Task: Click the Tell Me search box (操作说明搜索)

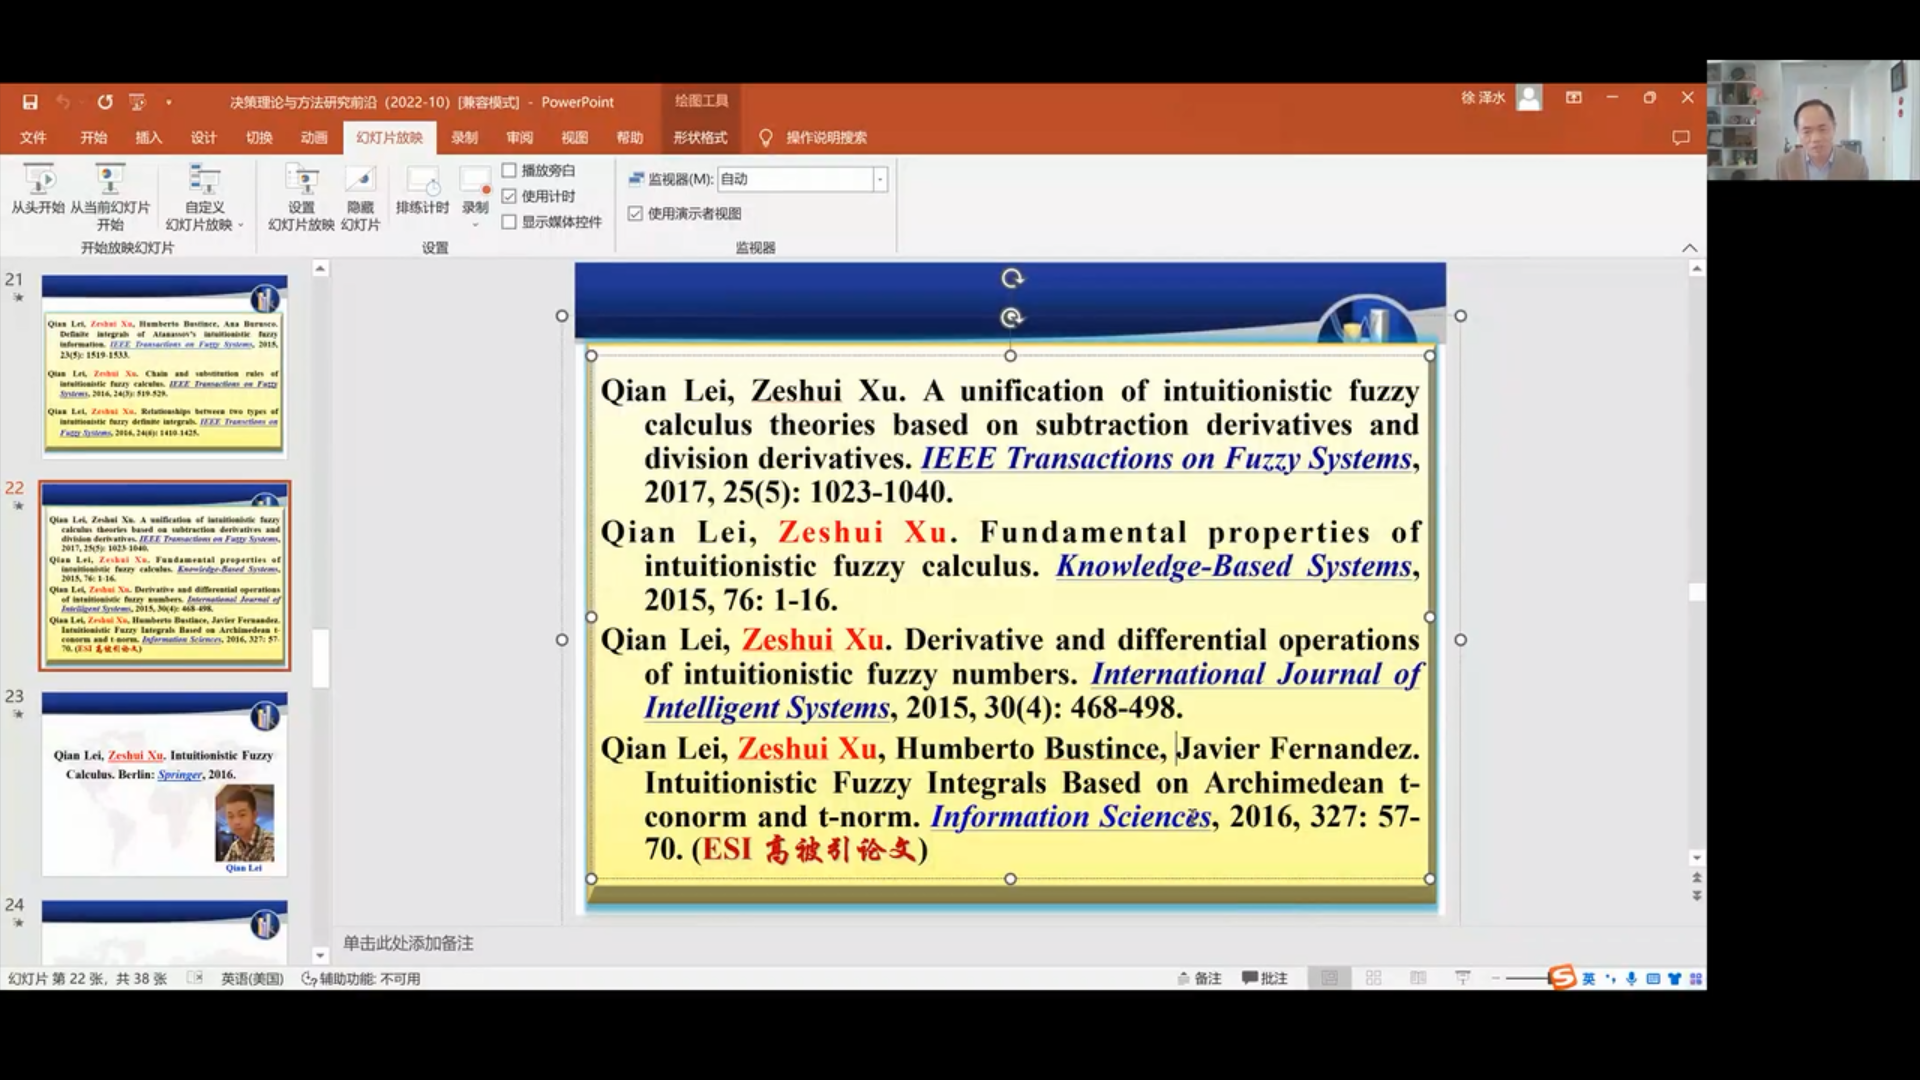Action: pos(826,138)
